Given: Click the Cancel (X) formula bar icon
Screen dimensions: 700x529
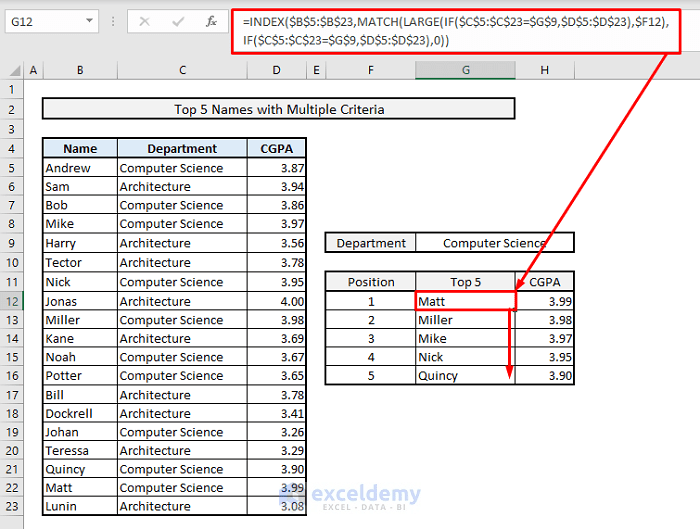Looking at the screenshot, I should tap(144, 21).
